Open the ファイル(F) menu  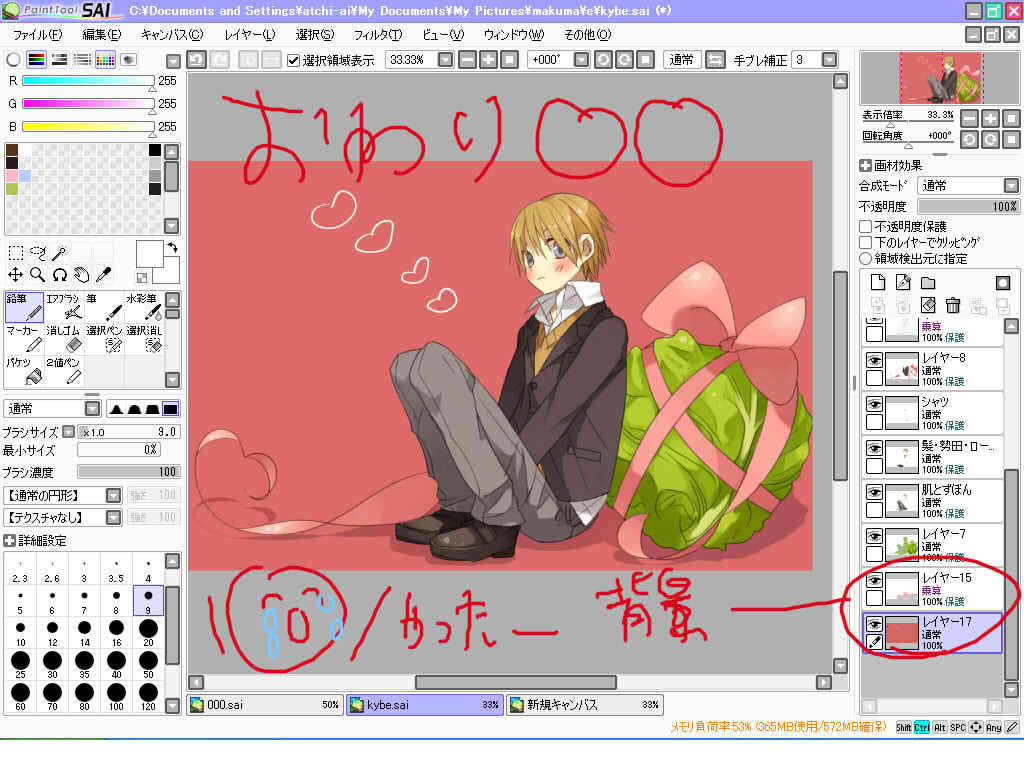[37, 35]
